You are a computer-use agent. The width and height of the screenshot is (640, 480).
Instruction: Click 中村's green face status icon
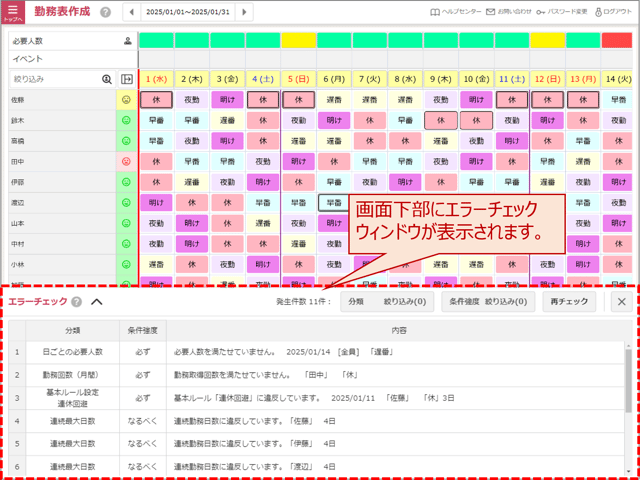(x=127, y=244)
